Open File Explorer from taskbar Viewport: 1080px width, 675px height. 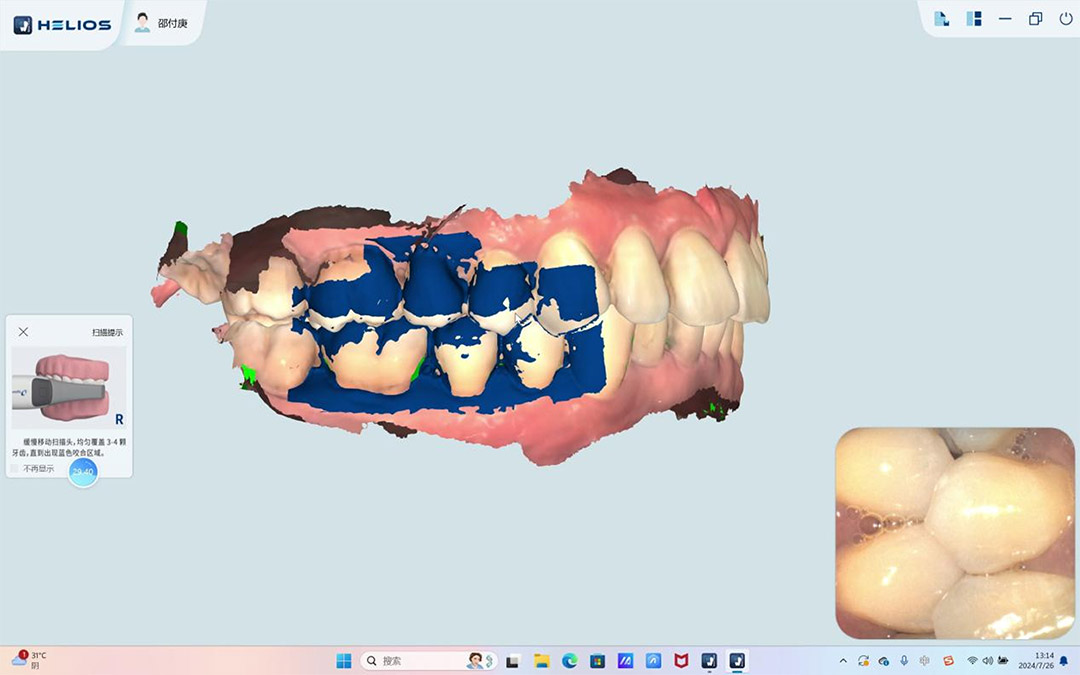pyautogui.click(x=541, y=661)
